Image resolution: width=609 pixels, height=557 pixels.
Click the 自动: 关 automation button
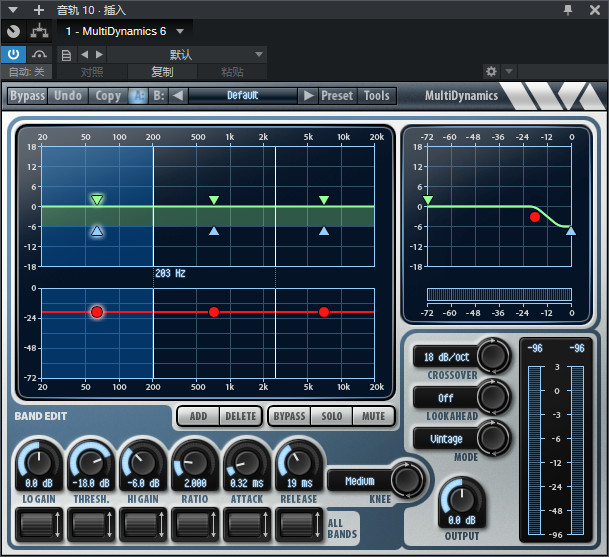(x=26, y=72)
